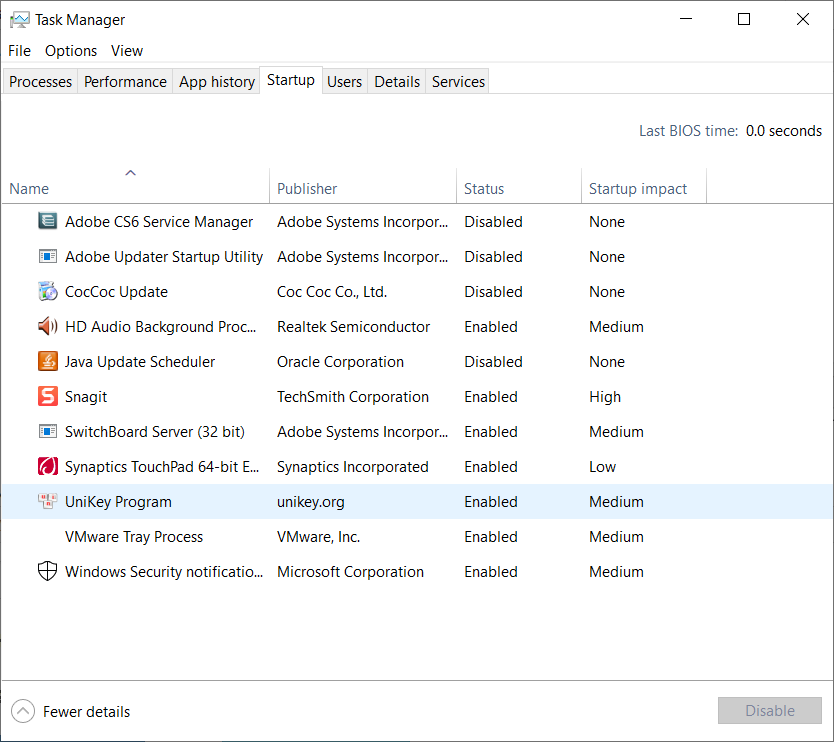Click the Task Manager title bar icon
Viewport: 834px width, 742px height.
(20, 20)
